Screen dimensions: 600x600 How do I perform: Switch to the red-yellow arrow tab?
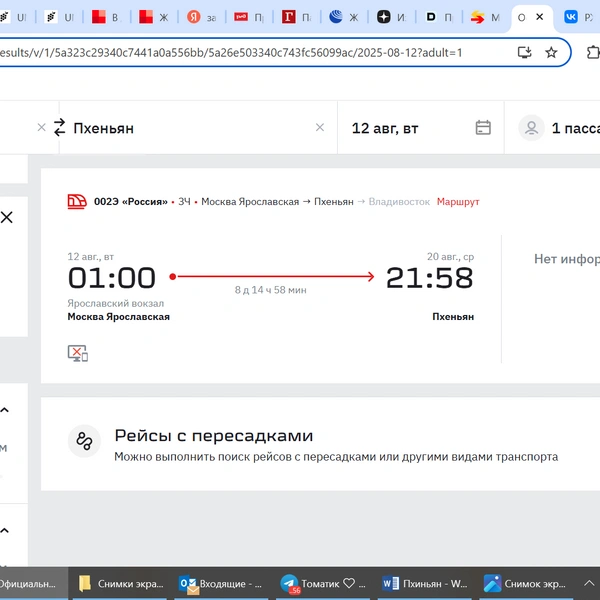(x=485, y=17)
